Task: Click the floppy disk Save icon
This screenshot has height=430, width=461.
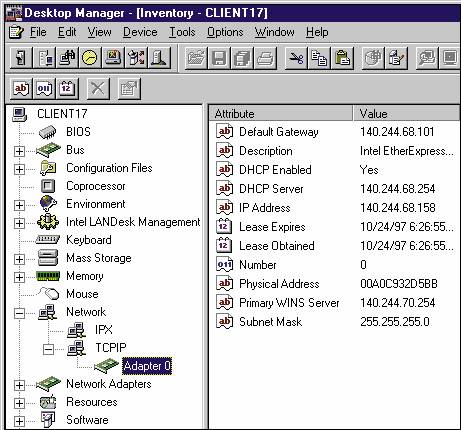Action: click(x=219, y=58)
